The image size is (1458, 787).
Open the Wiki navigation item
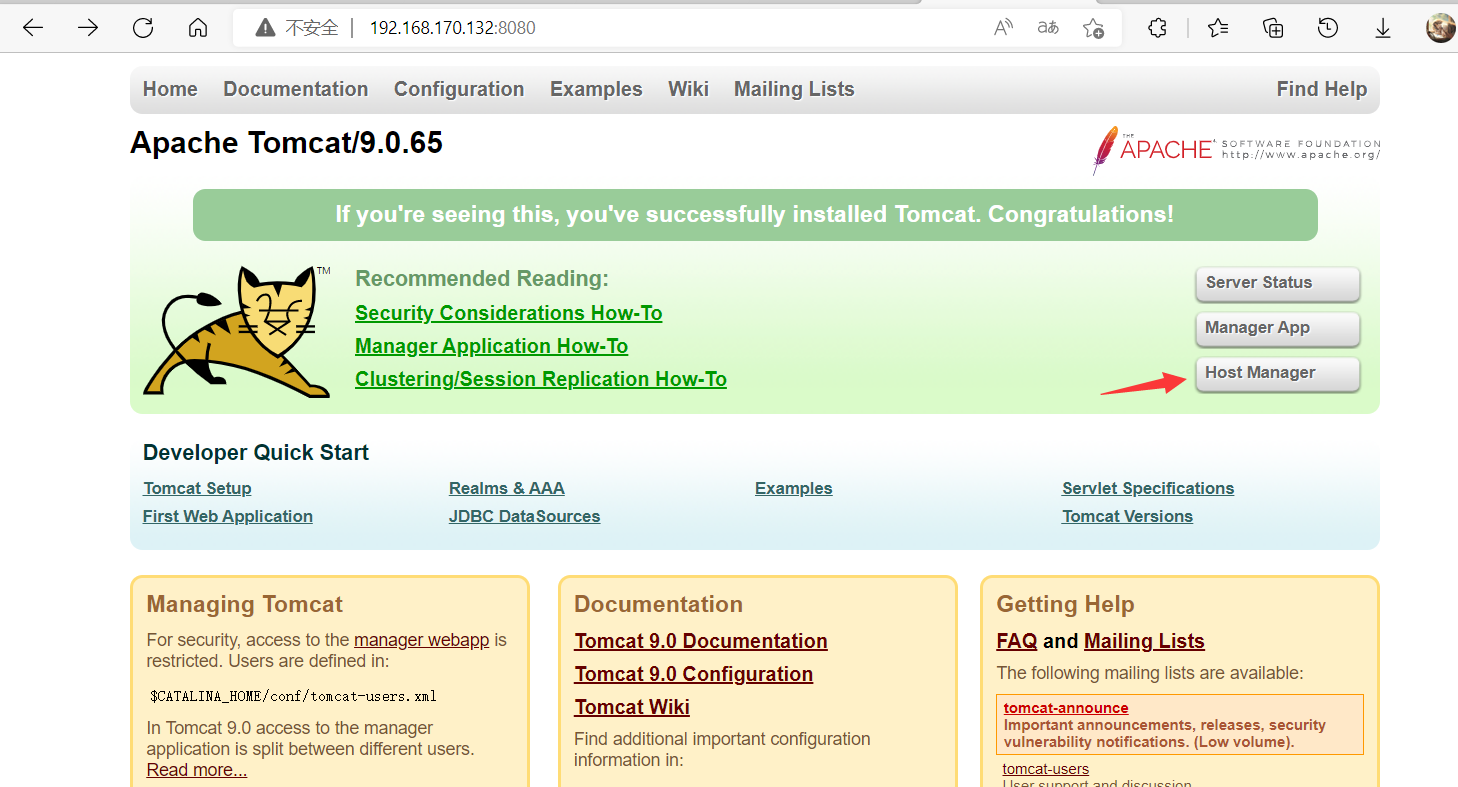(688, 89)
